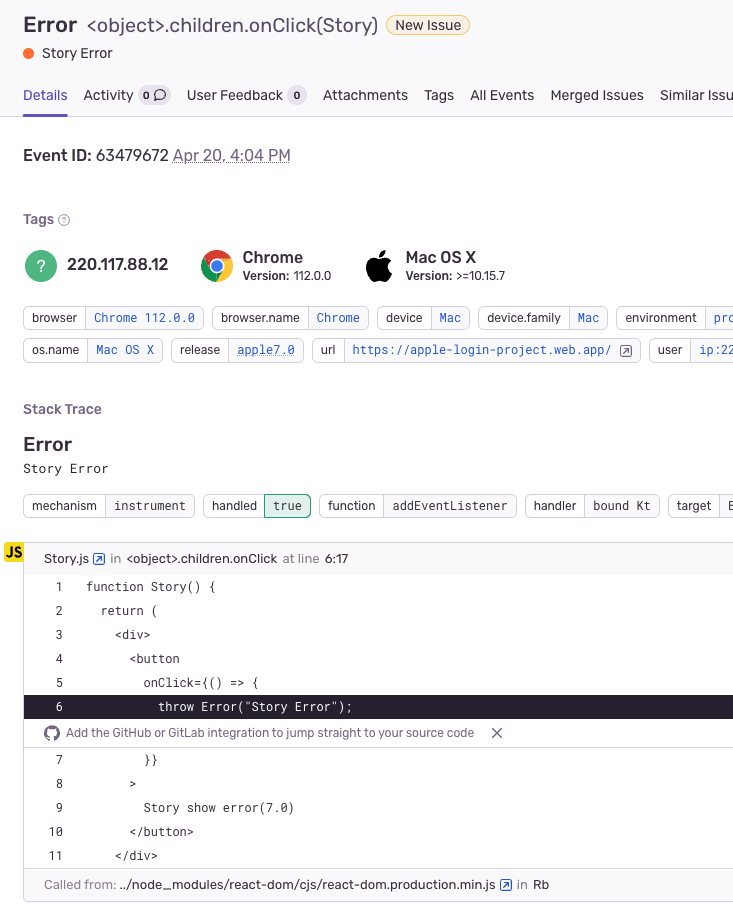The image size is (733, 922).
Task: Click the highlighted throw Error line 6
Action: coord(378,707)
